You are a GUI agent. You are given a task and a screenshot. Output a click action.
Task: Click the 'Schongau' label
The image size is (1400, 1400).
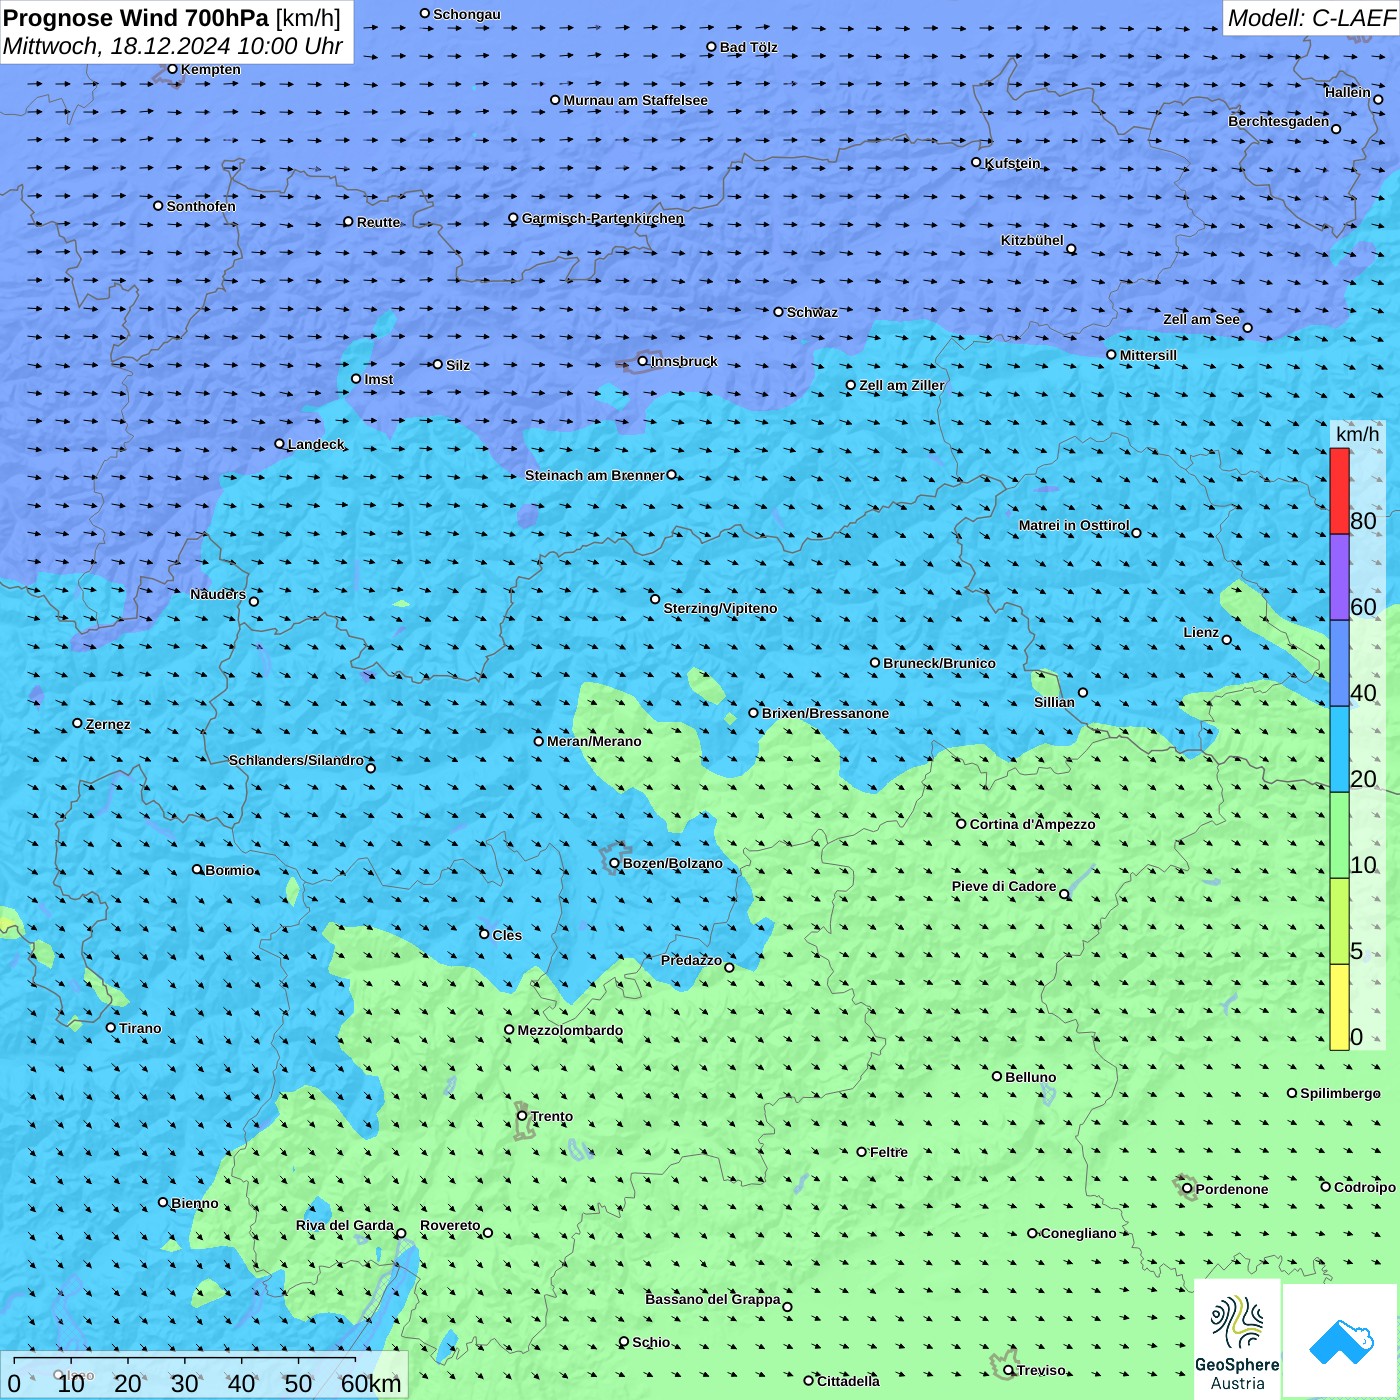coord(467,14)
